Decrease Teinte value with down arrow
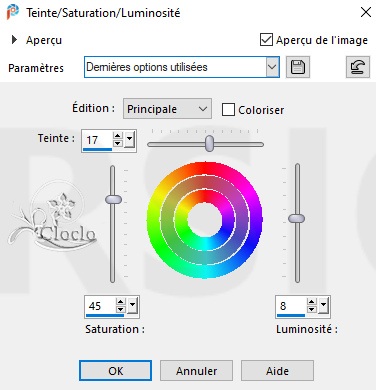Screen dimensions: 376x390 [118, 143]
